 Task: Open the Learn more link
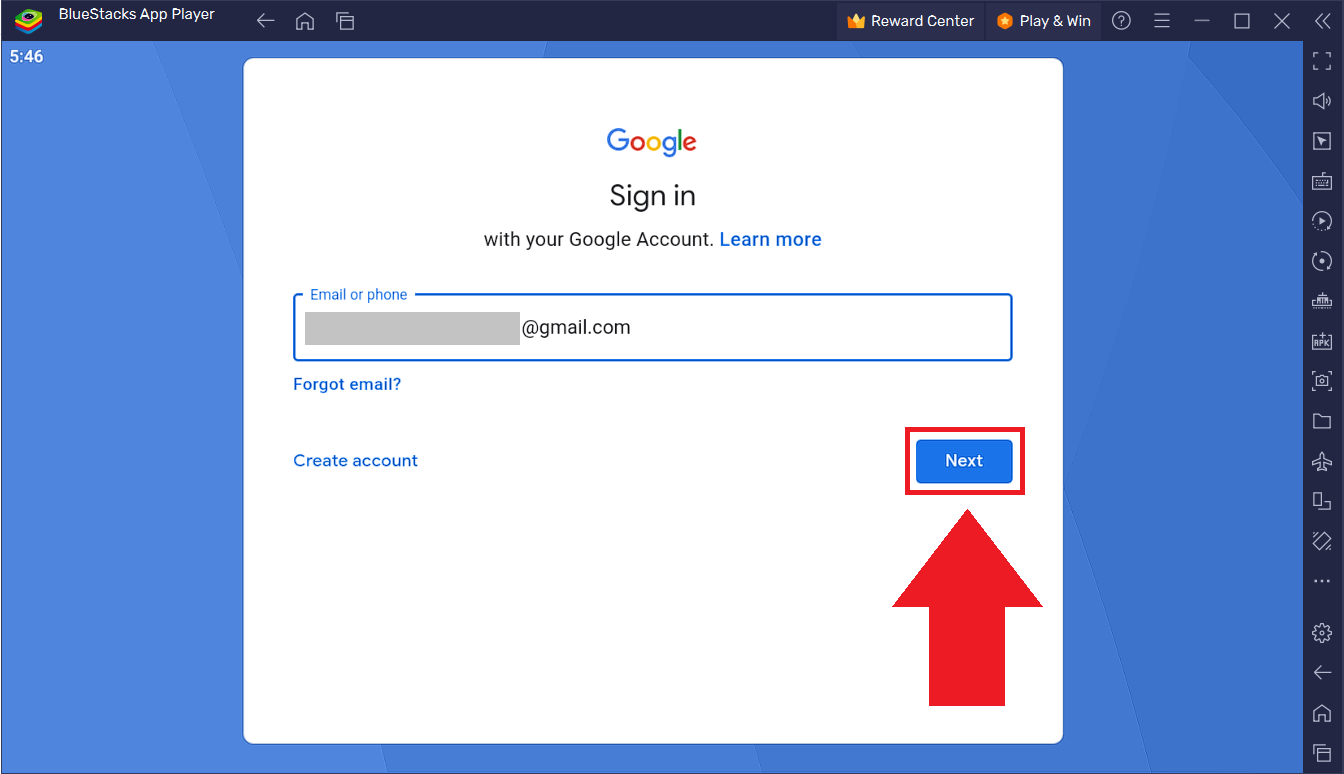(x=770, y=240)
